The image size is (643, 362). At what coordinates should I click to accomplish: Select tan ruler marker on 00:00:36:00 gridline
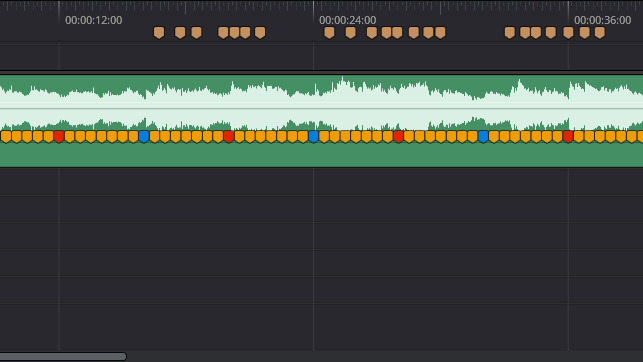pyautogui.click(x=568, y=33)
